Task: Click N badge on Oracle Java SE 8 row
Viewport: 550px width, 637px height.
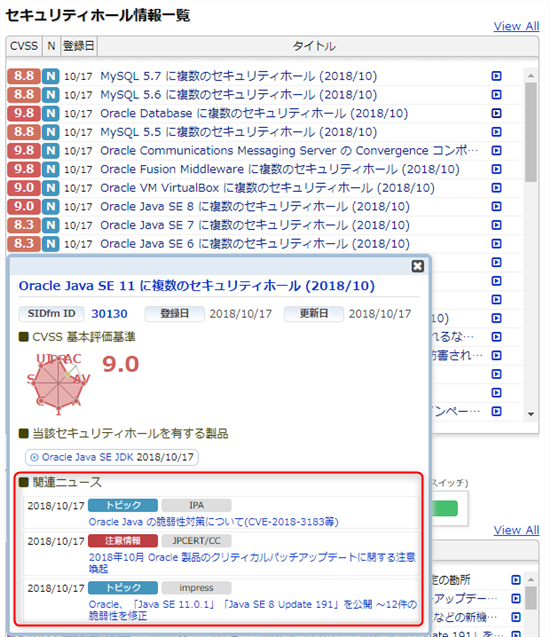Action: tap(51, 206)
